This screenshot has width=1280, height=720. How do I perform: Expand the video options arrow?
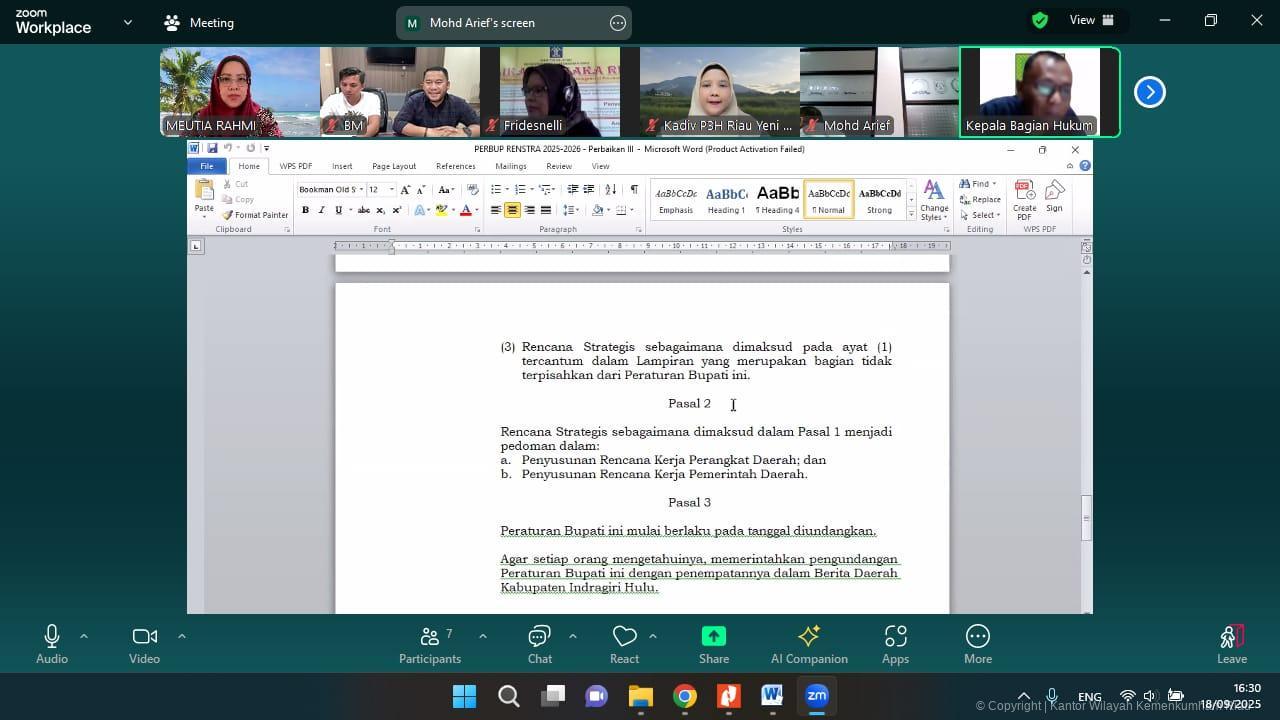click(181, 636)
